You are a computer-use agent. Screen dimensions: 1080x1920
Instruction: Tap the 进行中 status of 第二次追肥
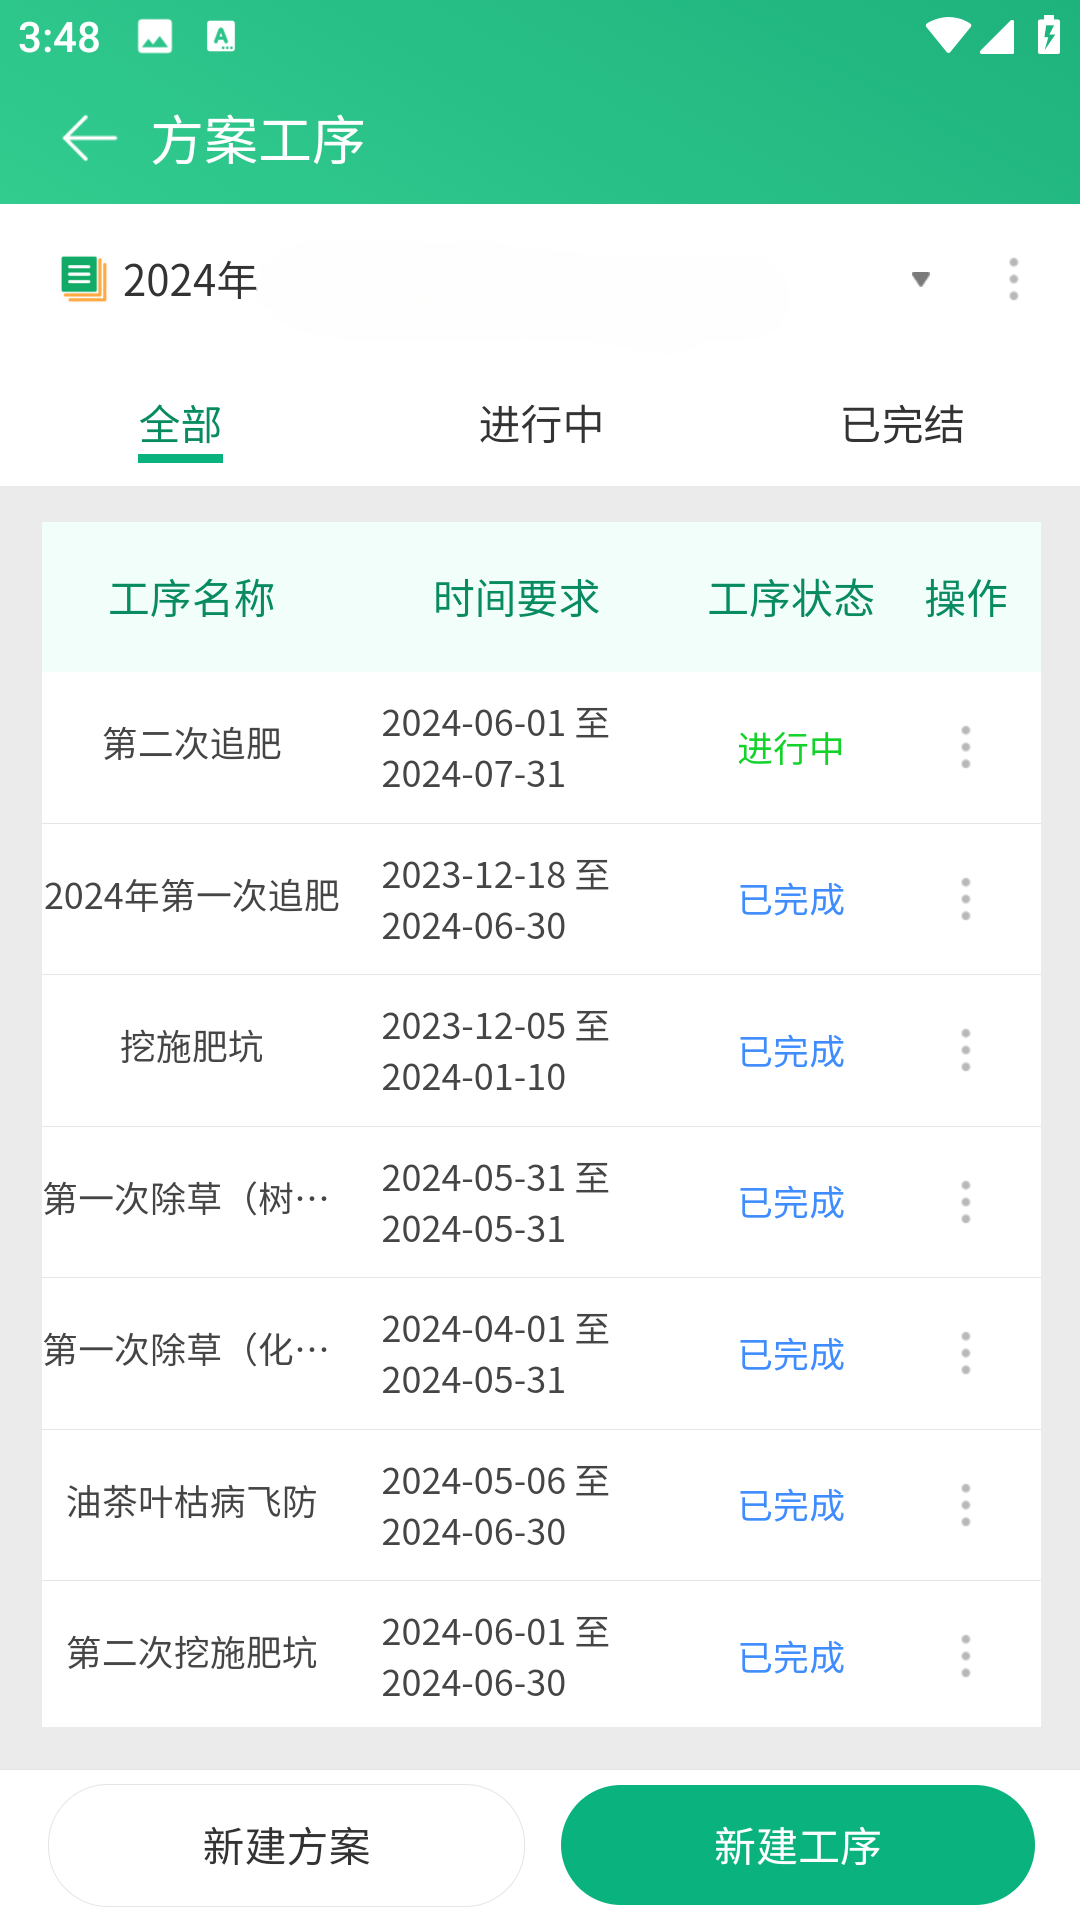791,748
